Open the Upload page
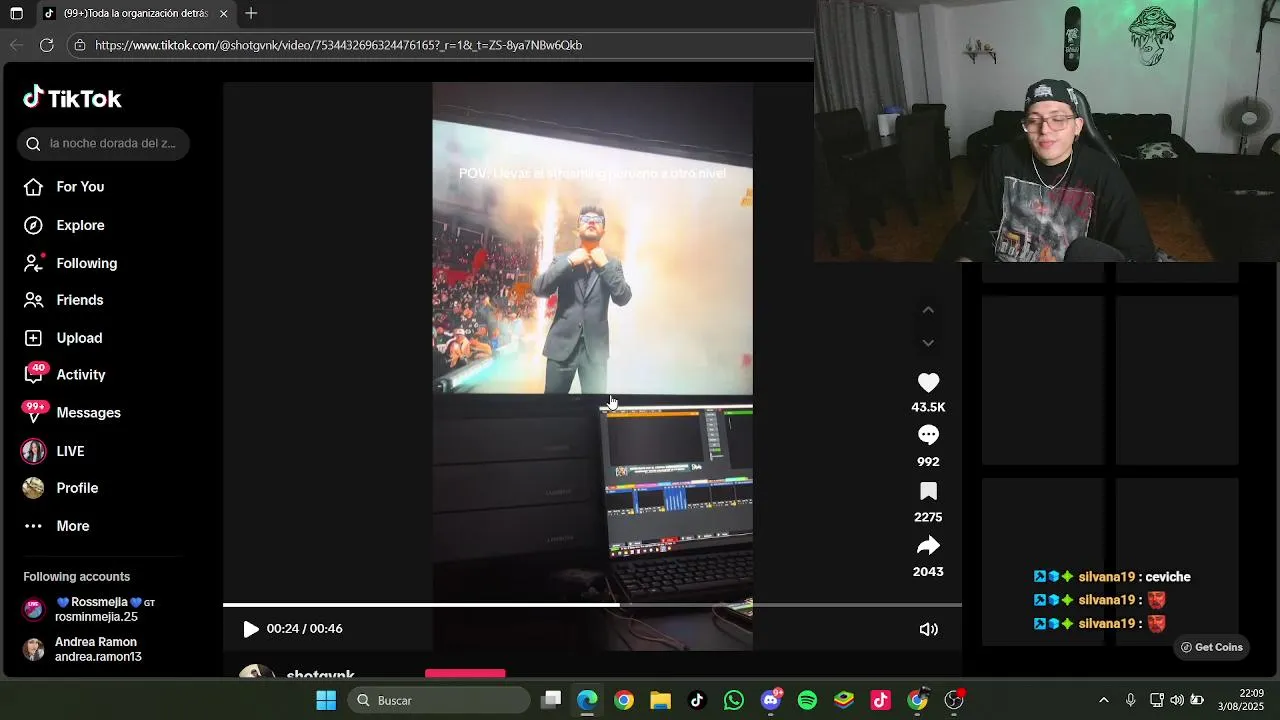1280x720 pixels. [x=63, y=338]
